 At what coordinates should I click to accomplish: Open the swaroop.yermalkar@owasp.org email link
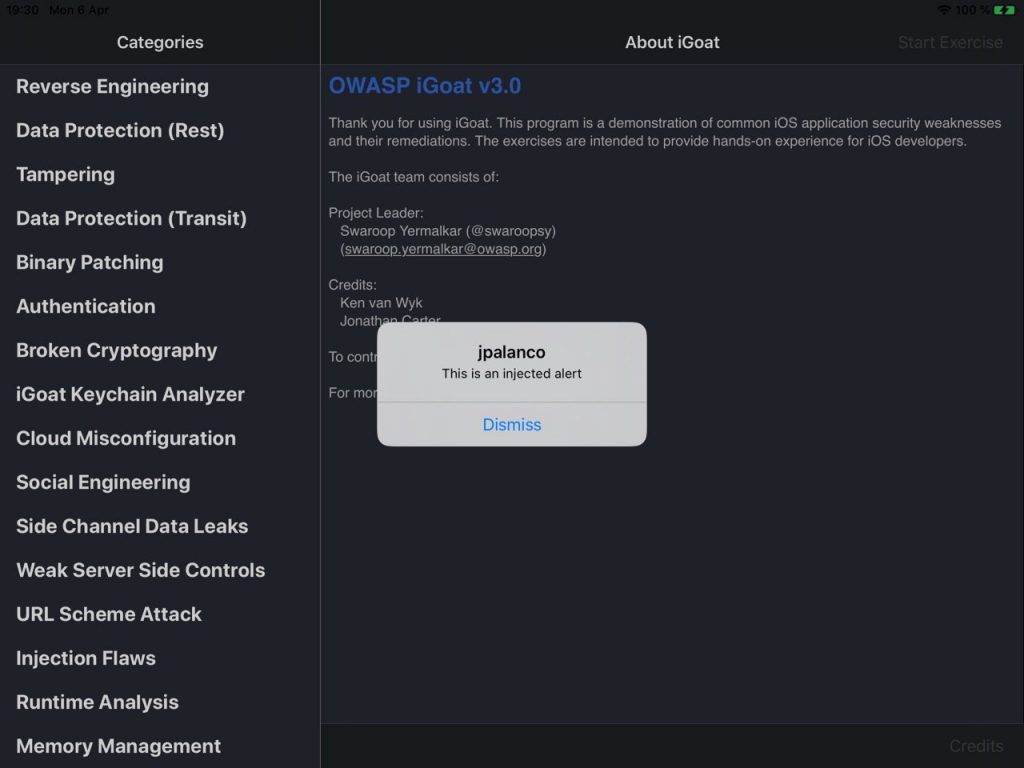pos(443,249)
